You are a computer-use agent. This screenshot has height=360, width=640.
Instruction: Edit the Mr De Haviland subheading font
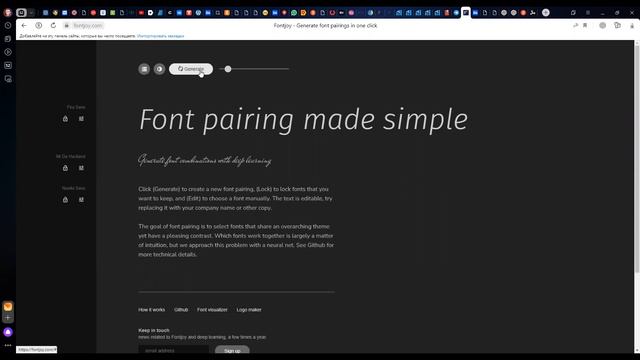pos(81,168)
